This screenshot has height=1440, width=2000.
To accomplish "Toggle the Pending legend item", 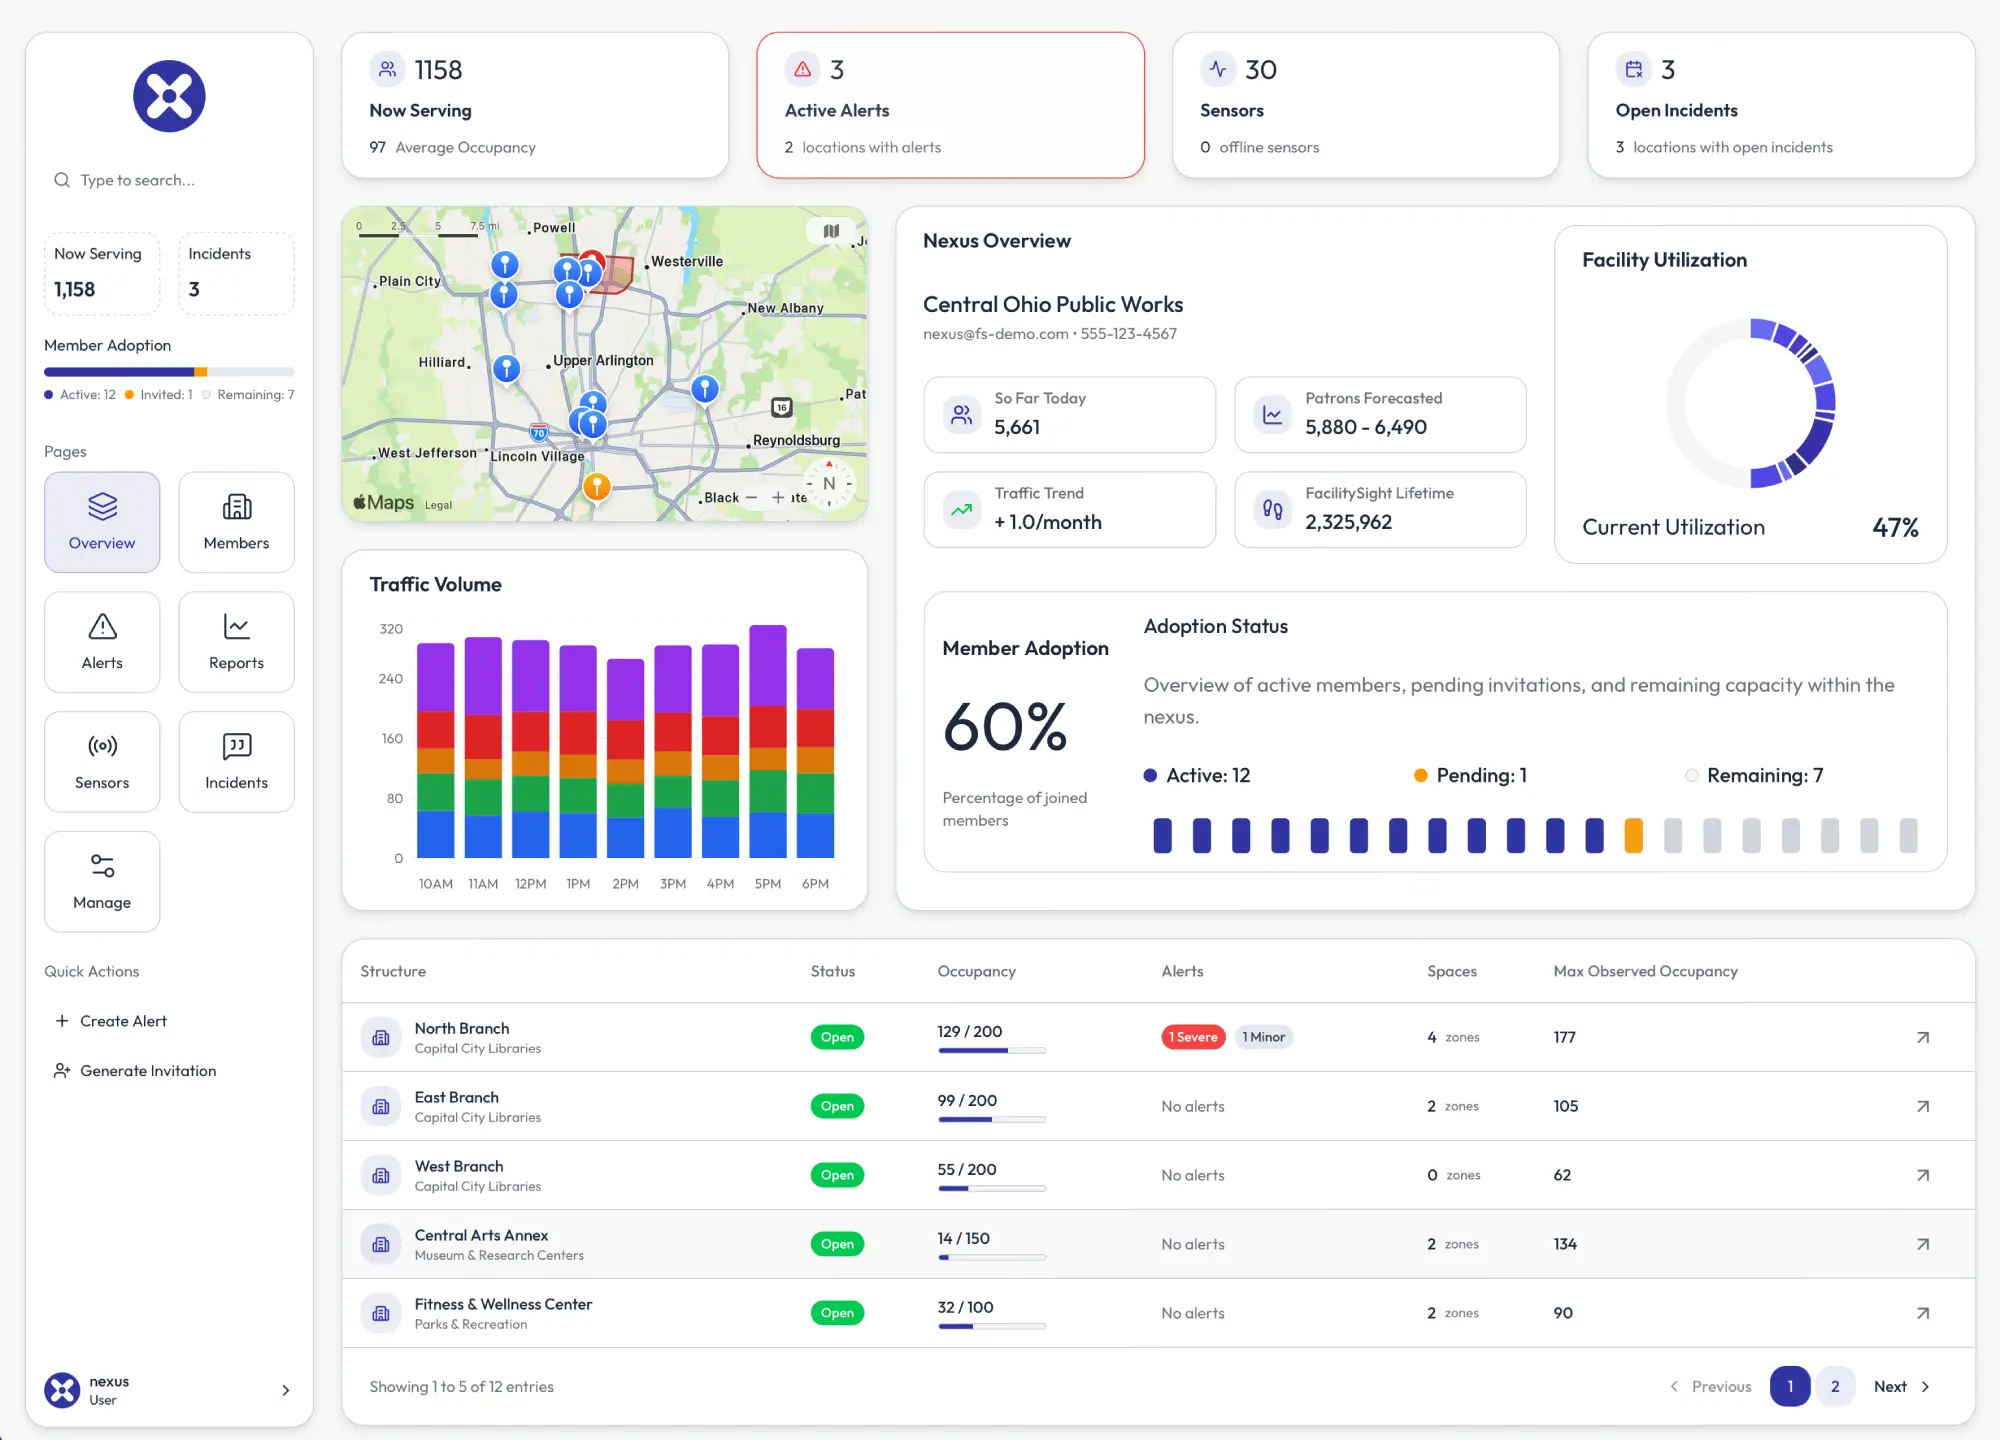I will click(1469, 775).
